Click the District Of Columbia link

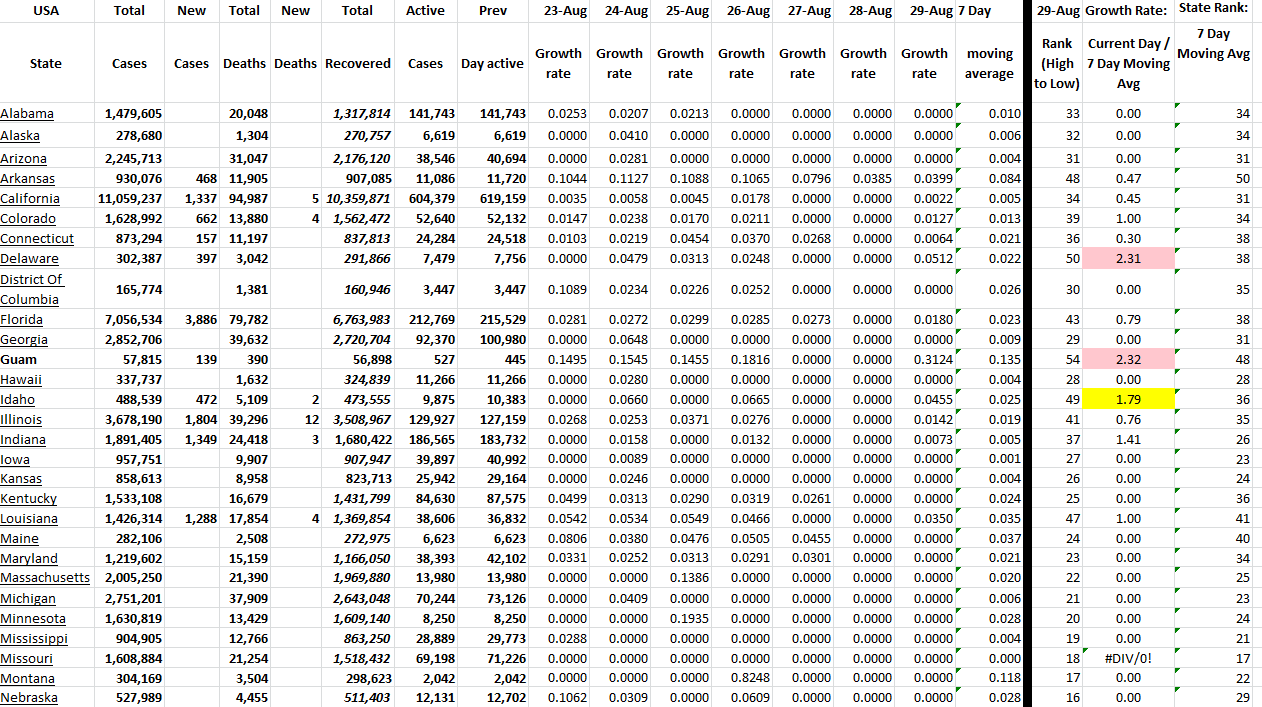(31, 289)
